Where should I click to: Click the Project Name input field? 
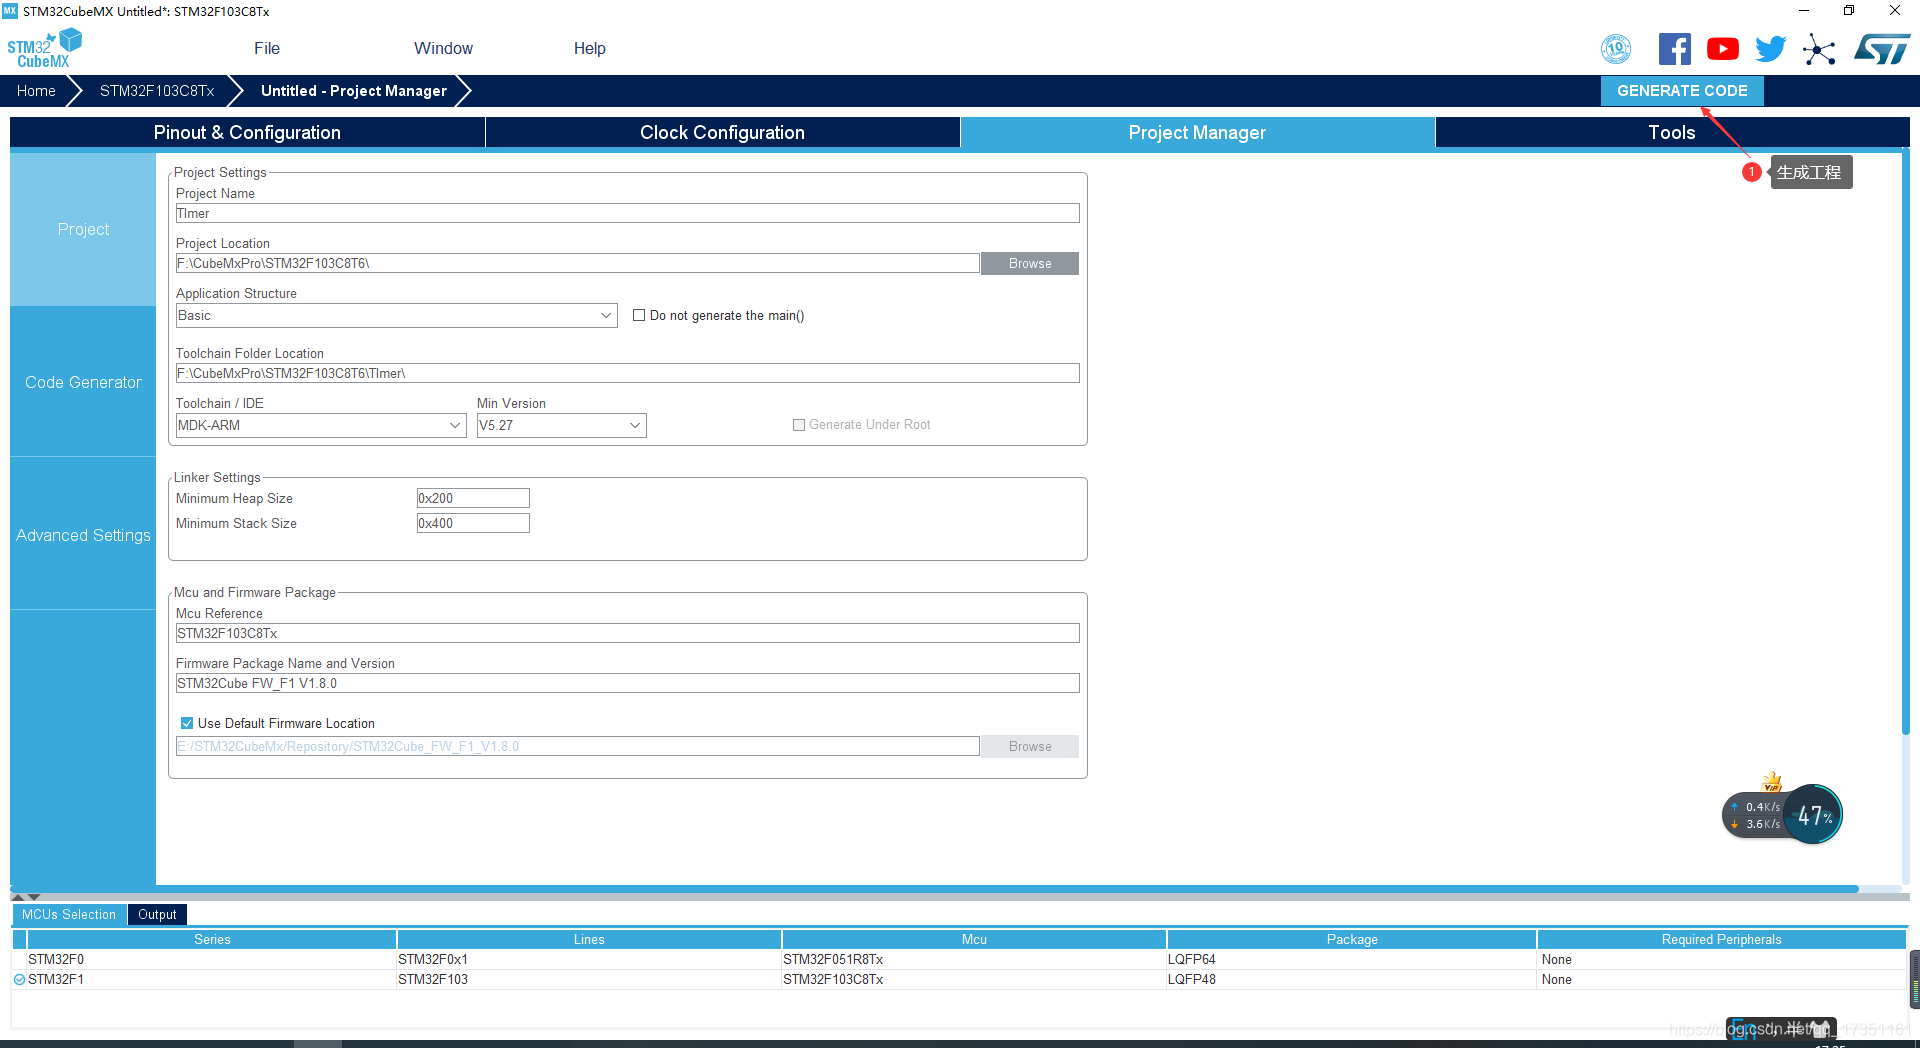(x=628, y=213)
